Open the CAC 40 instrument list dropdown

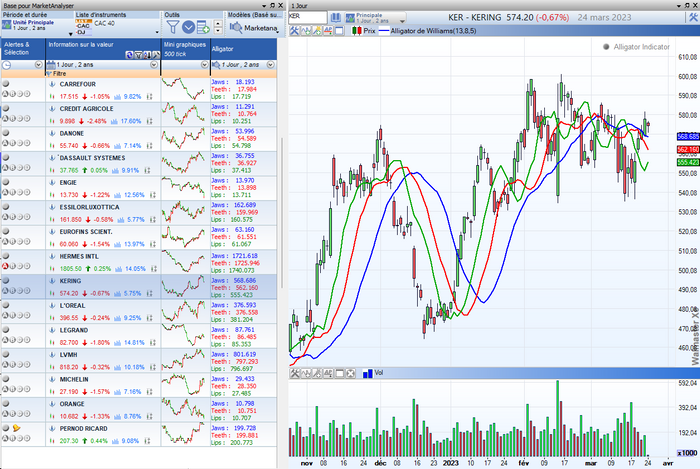[157, 32]
